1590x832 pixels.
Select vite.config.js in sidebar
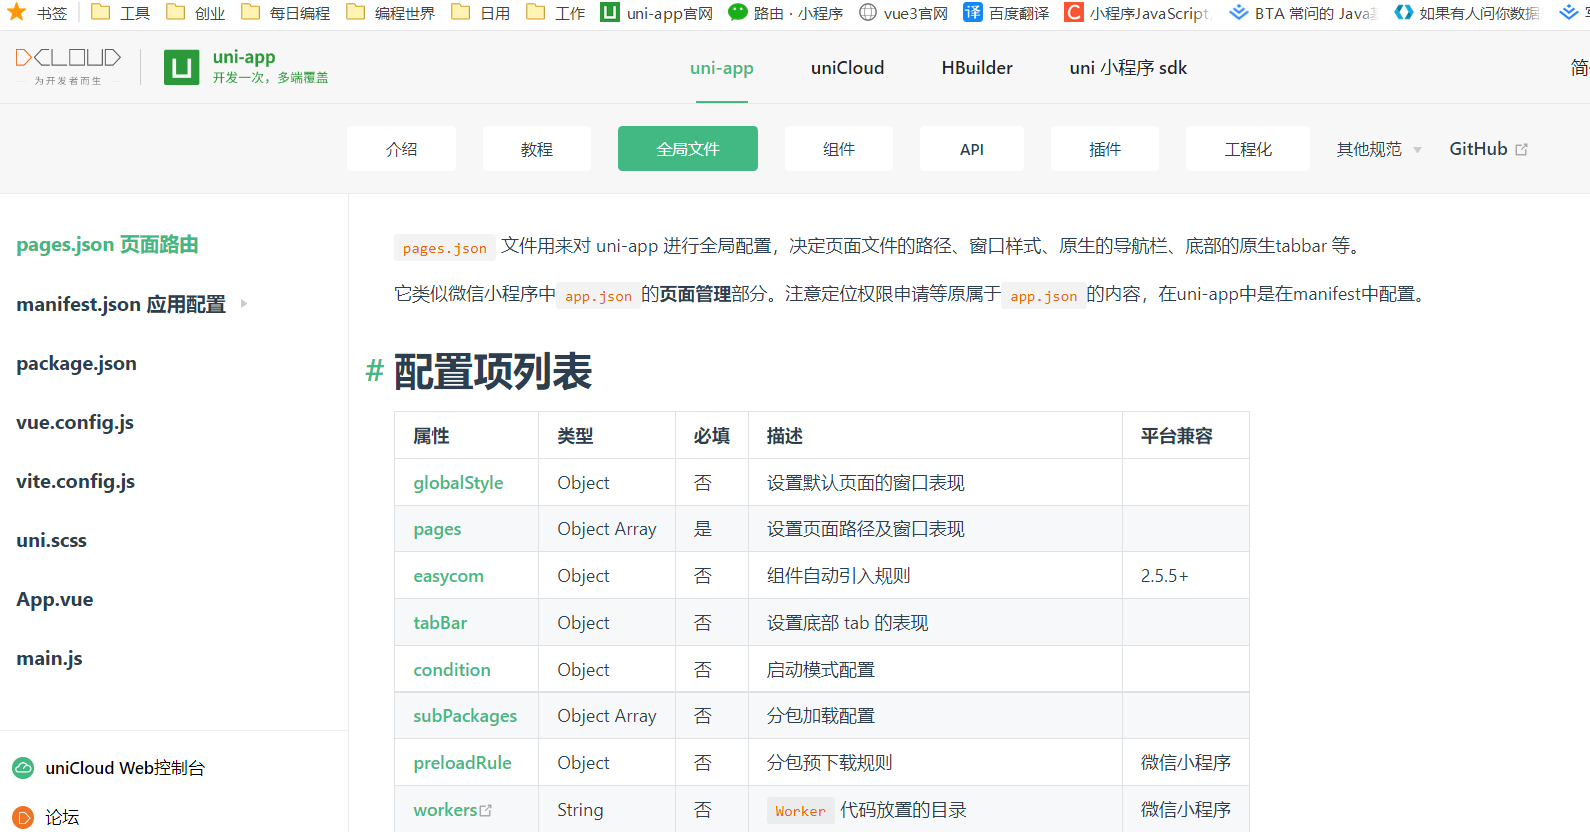point(75,481)
